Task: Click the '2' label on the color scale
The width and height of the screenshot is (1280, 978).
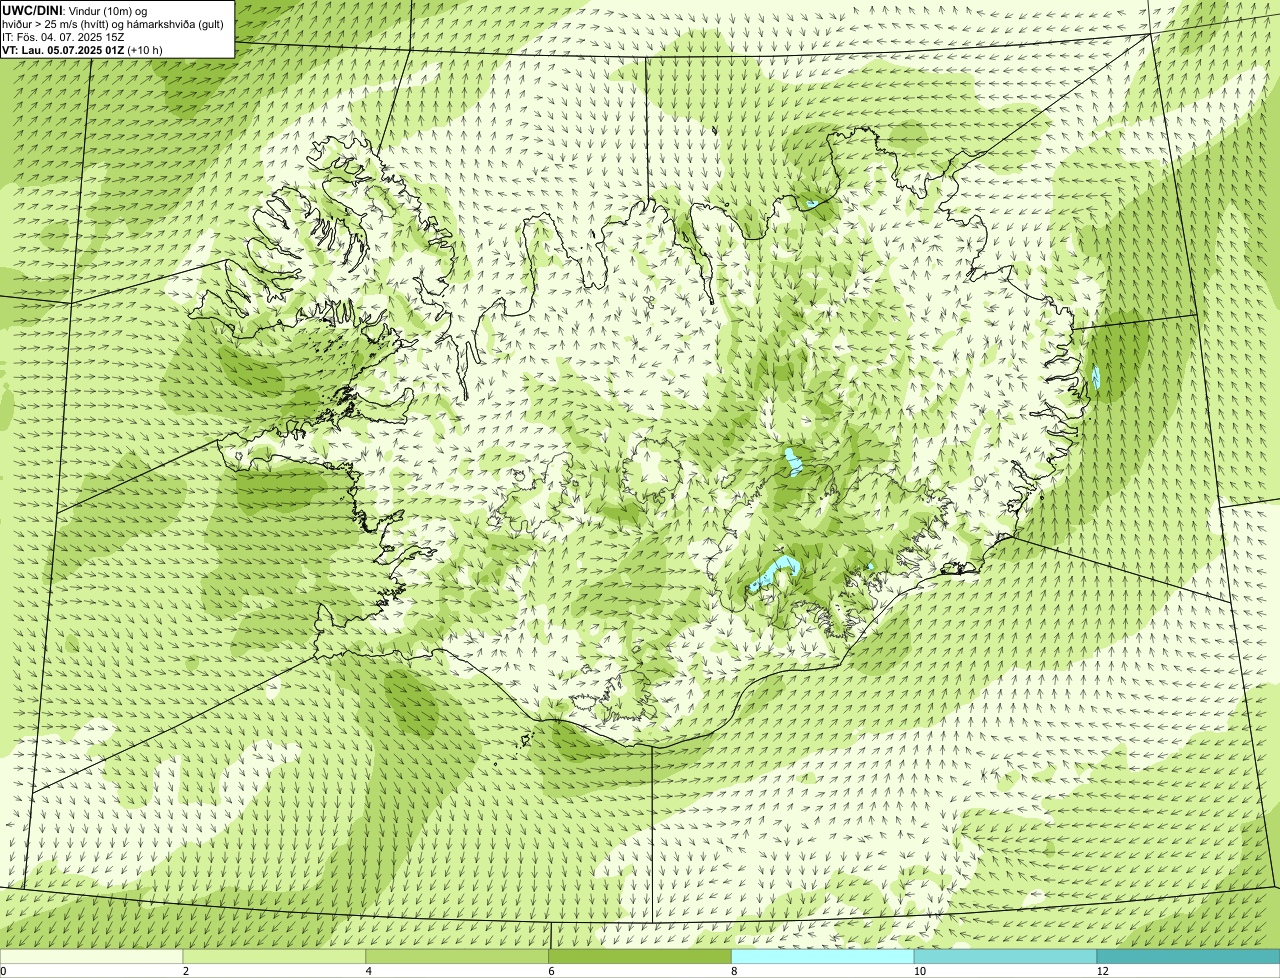Action: [185, 971]
